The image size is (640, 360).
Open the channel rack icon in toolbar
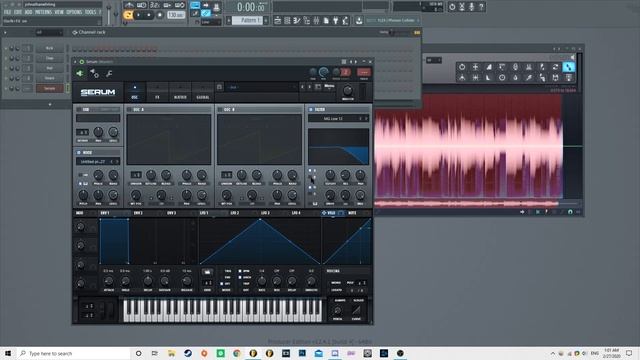(287, 20)
